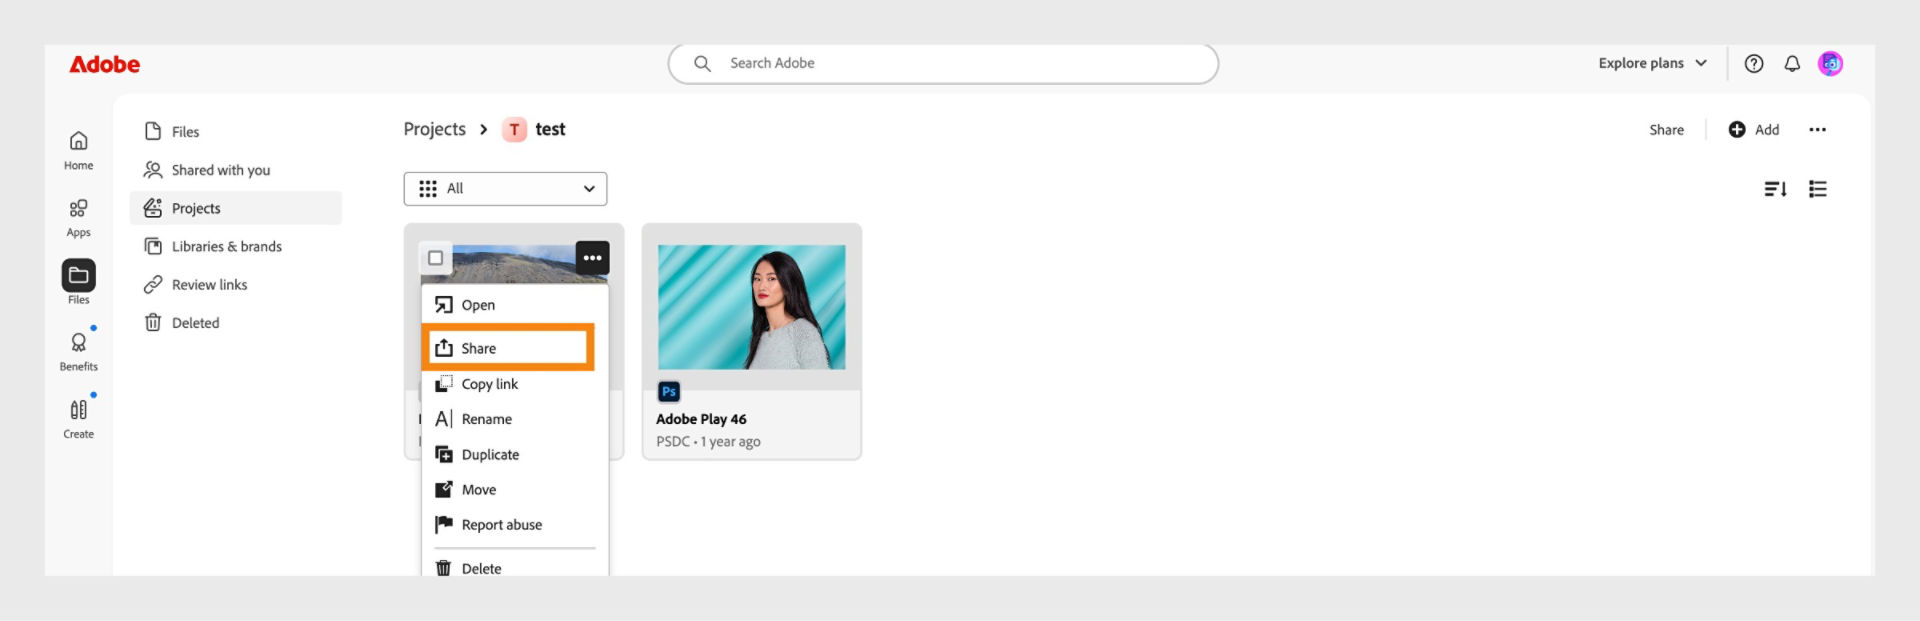Go to Shared with you
This screenshot has height=621, width=1920.
236,170
